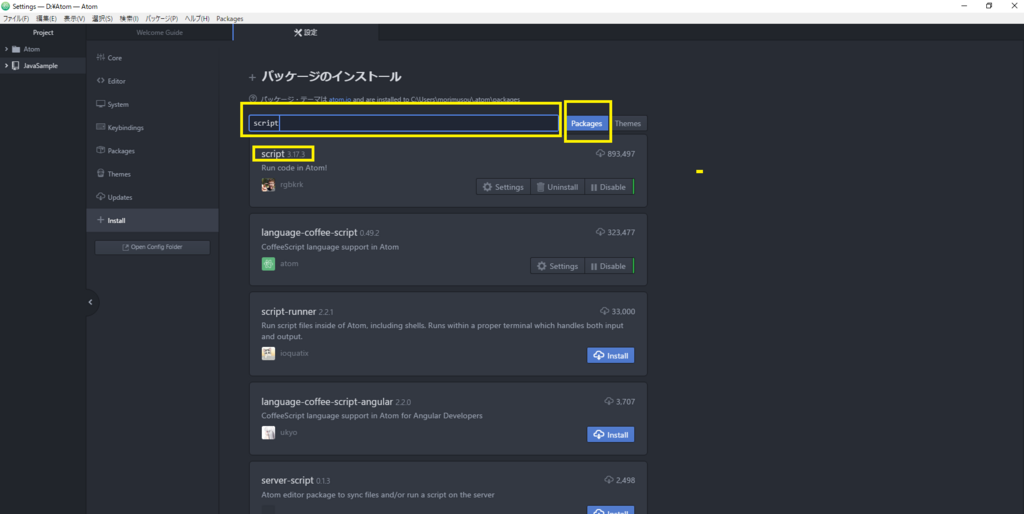This screenshot has height=514, width=1024.
Task: Expand the JavaSample project folder
Action: pos(7,66)
